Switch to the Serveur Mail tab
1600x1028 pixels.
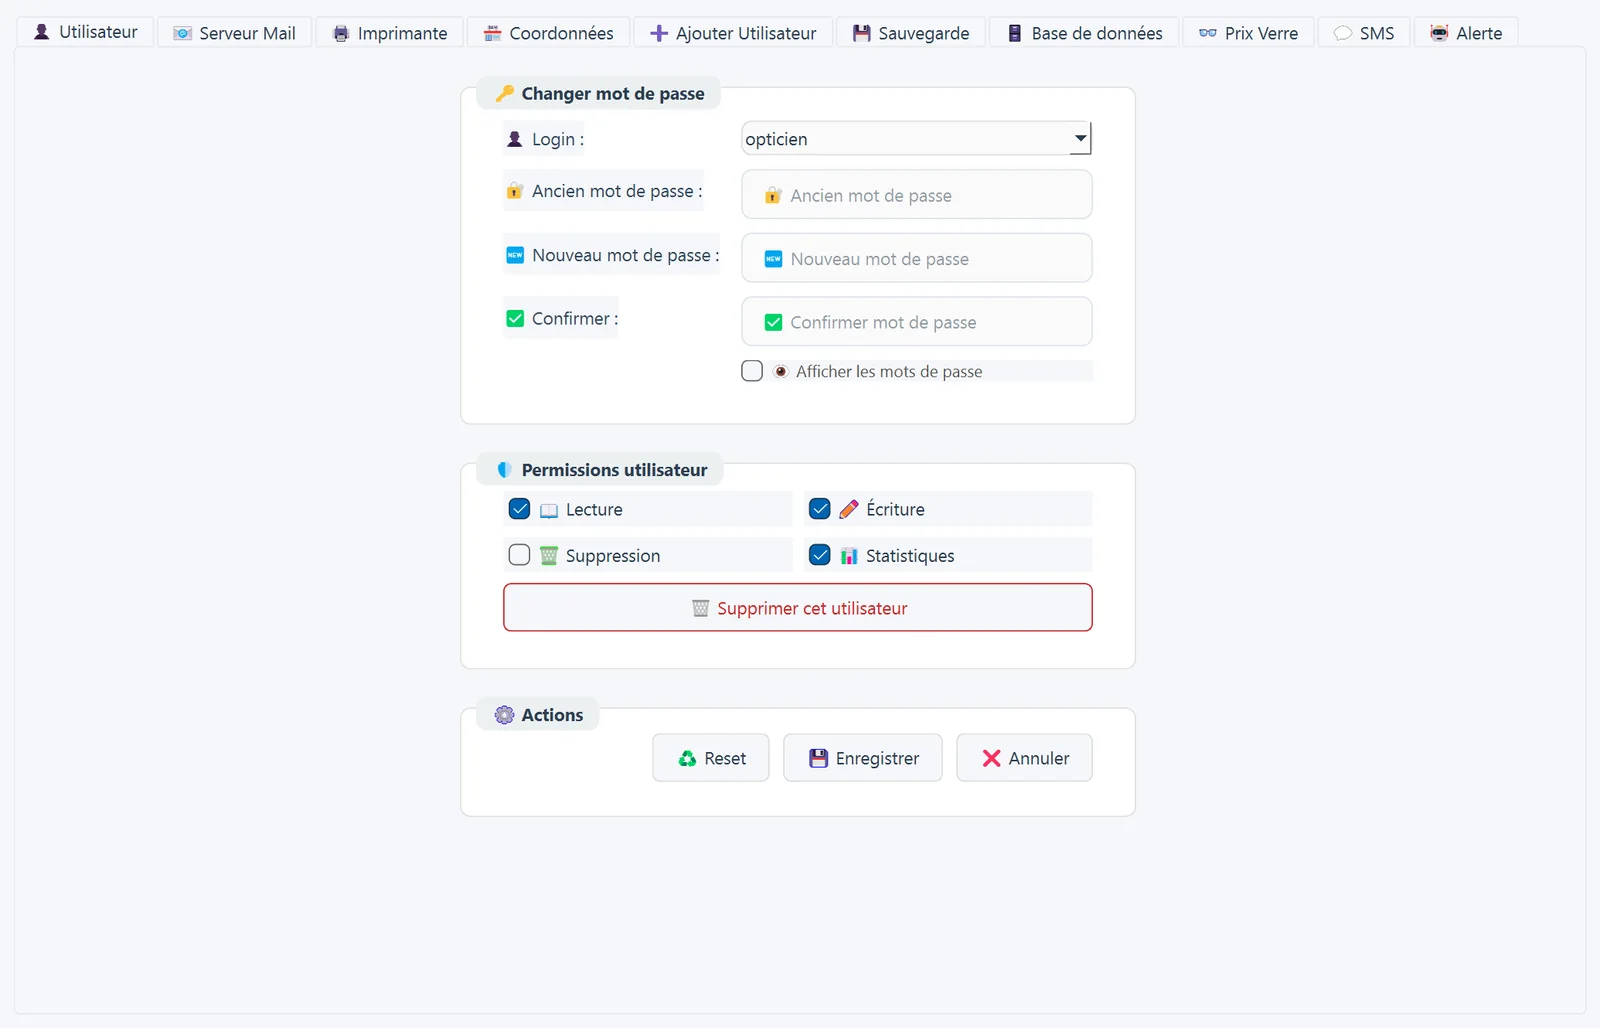coord(234,33)
